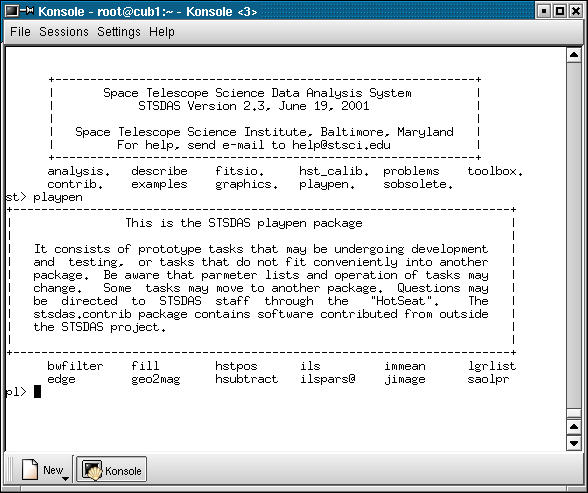Click the sticky pin icon in title bar

tap(28, 10)
